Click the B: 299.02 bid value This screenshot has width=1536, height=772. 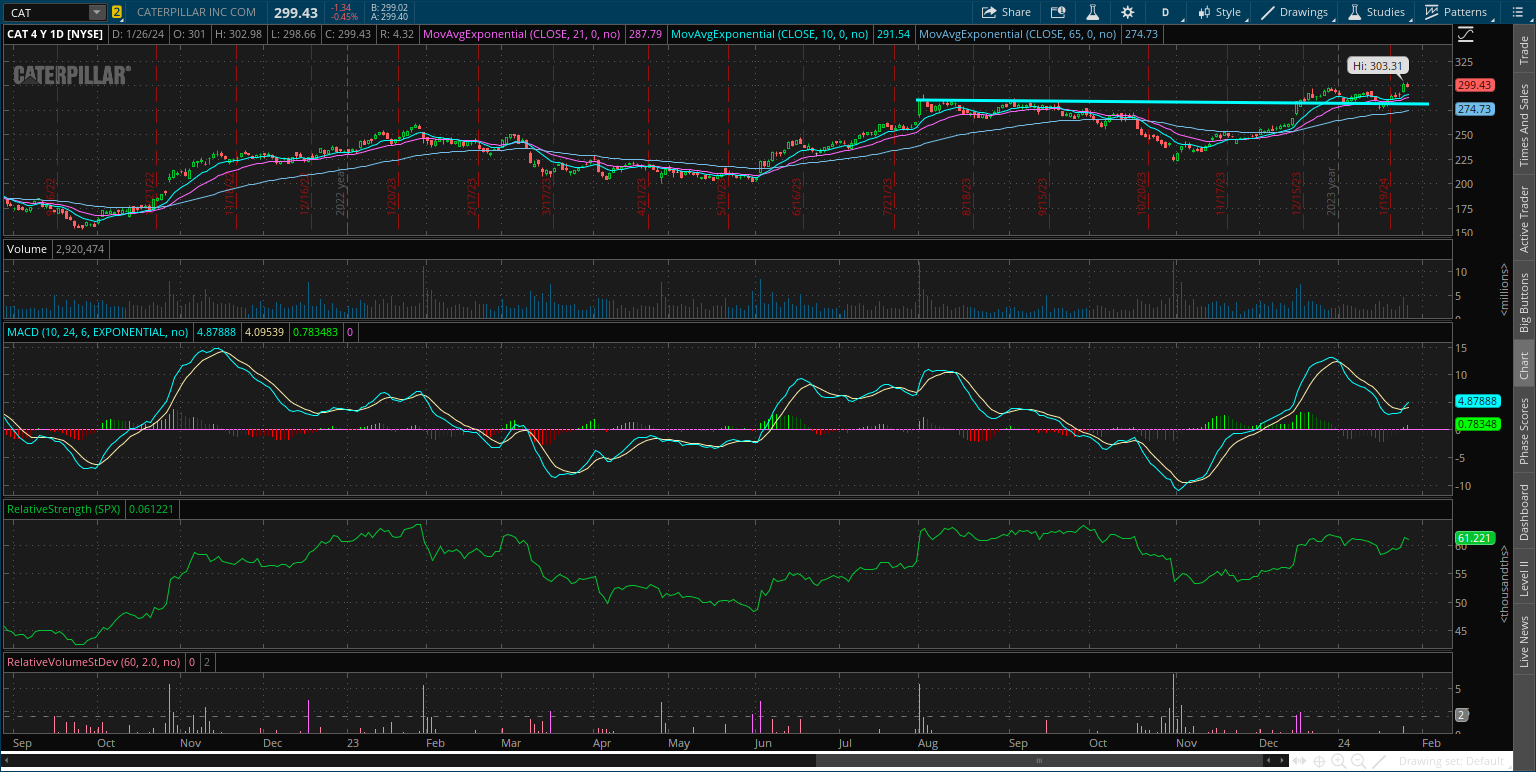389,7
